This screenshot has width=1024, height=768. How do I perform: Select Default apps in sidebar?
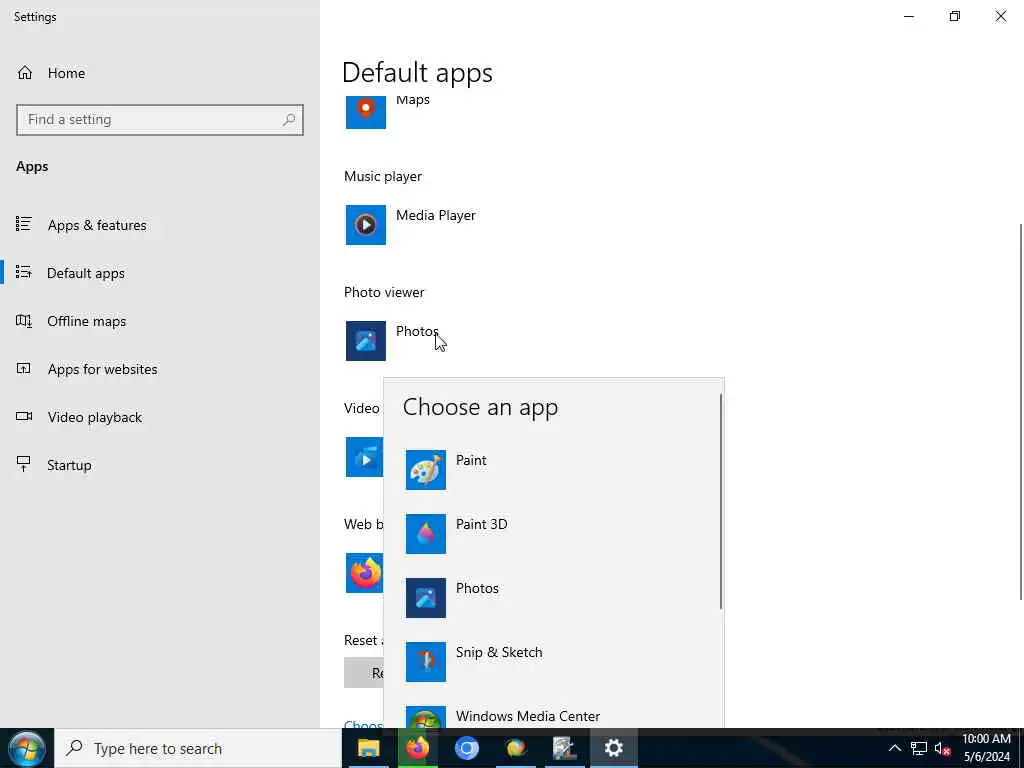point(71,273)
